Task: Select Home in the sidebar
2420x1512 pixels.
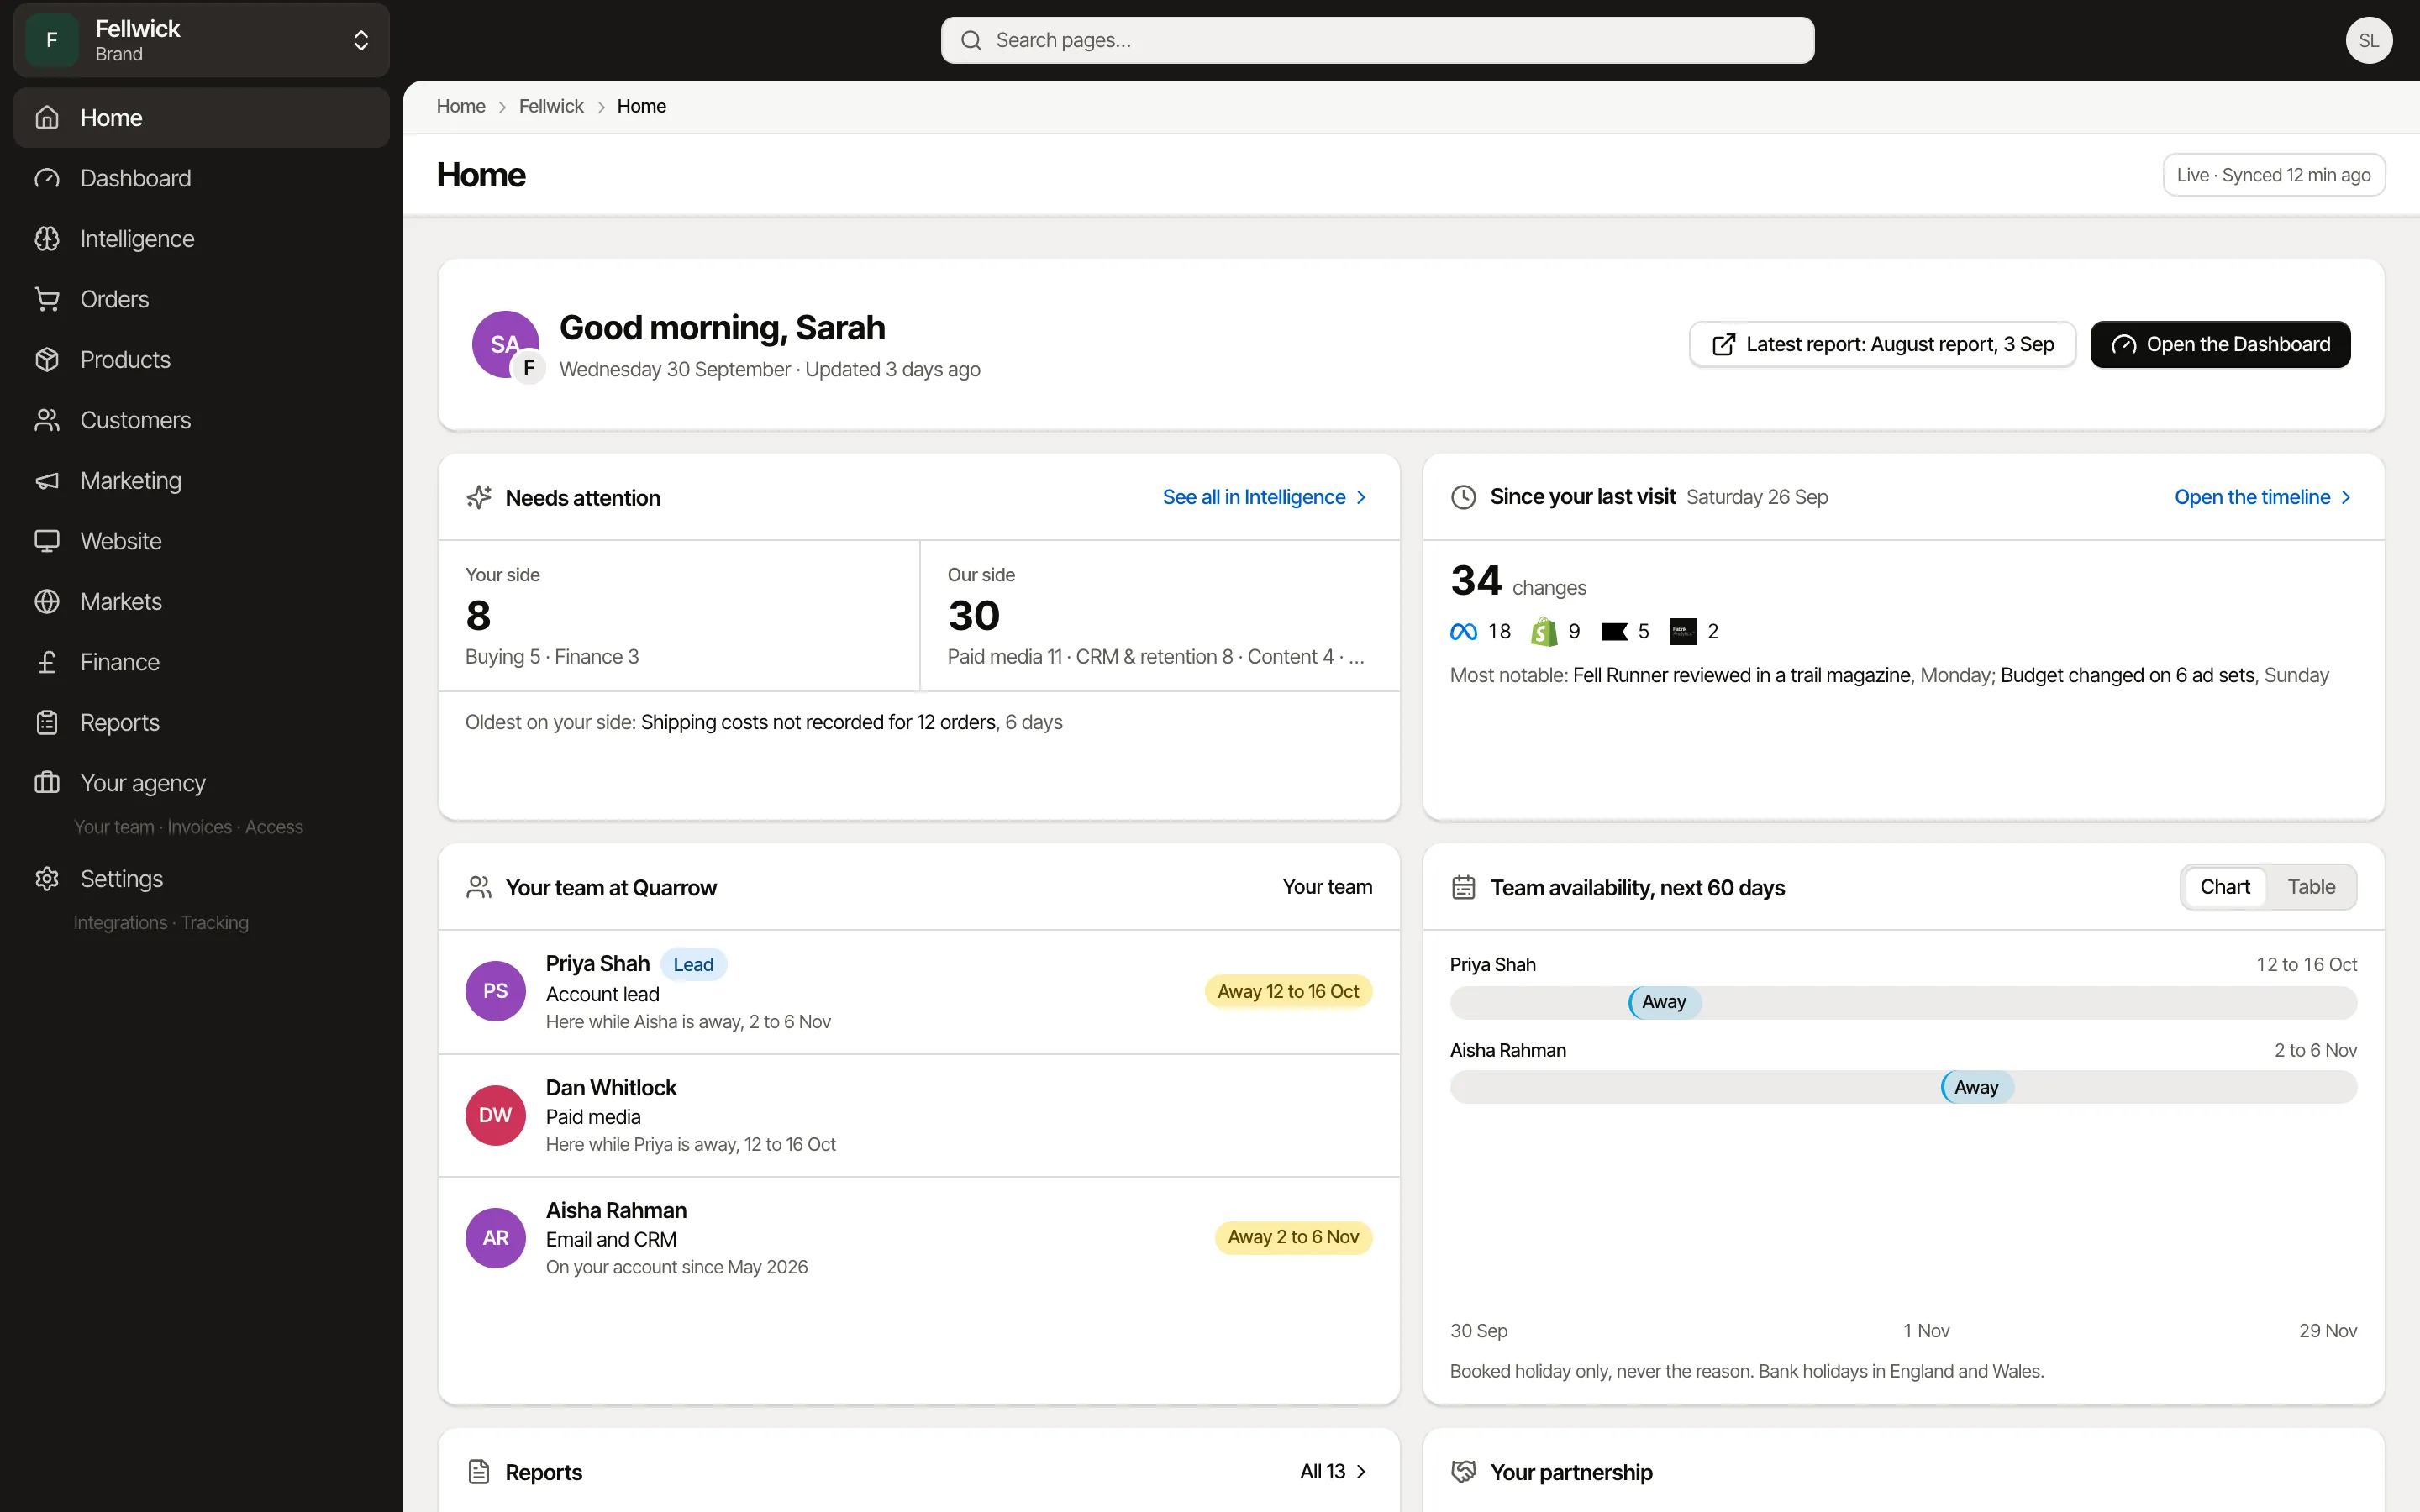Action: (x=201, y=118)
